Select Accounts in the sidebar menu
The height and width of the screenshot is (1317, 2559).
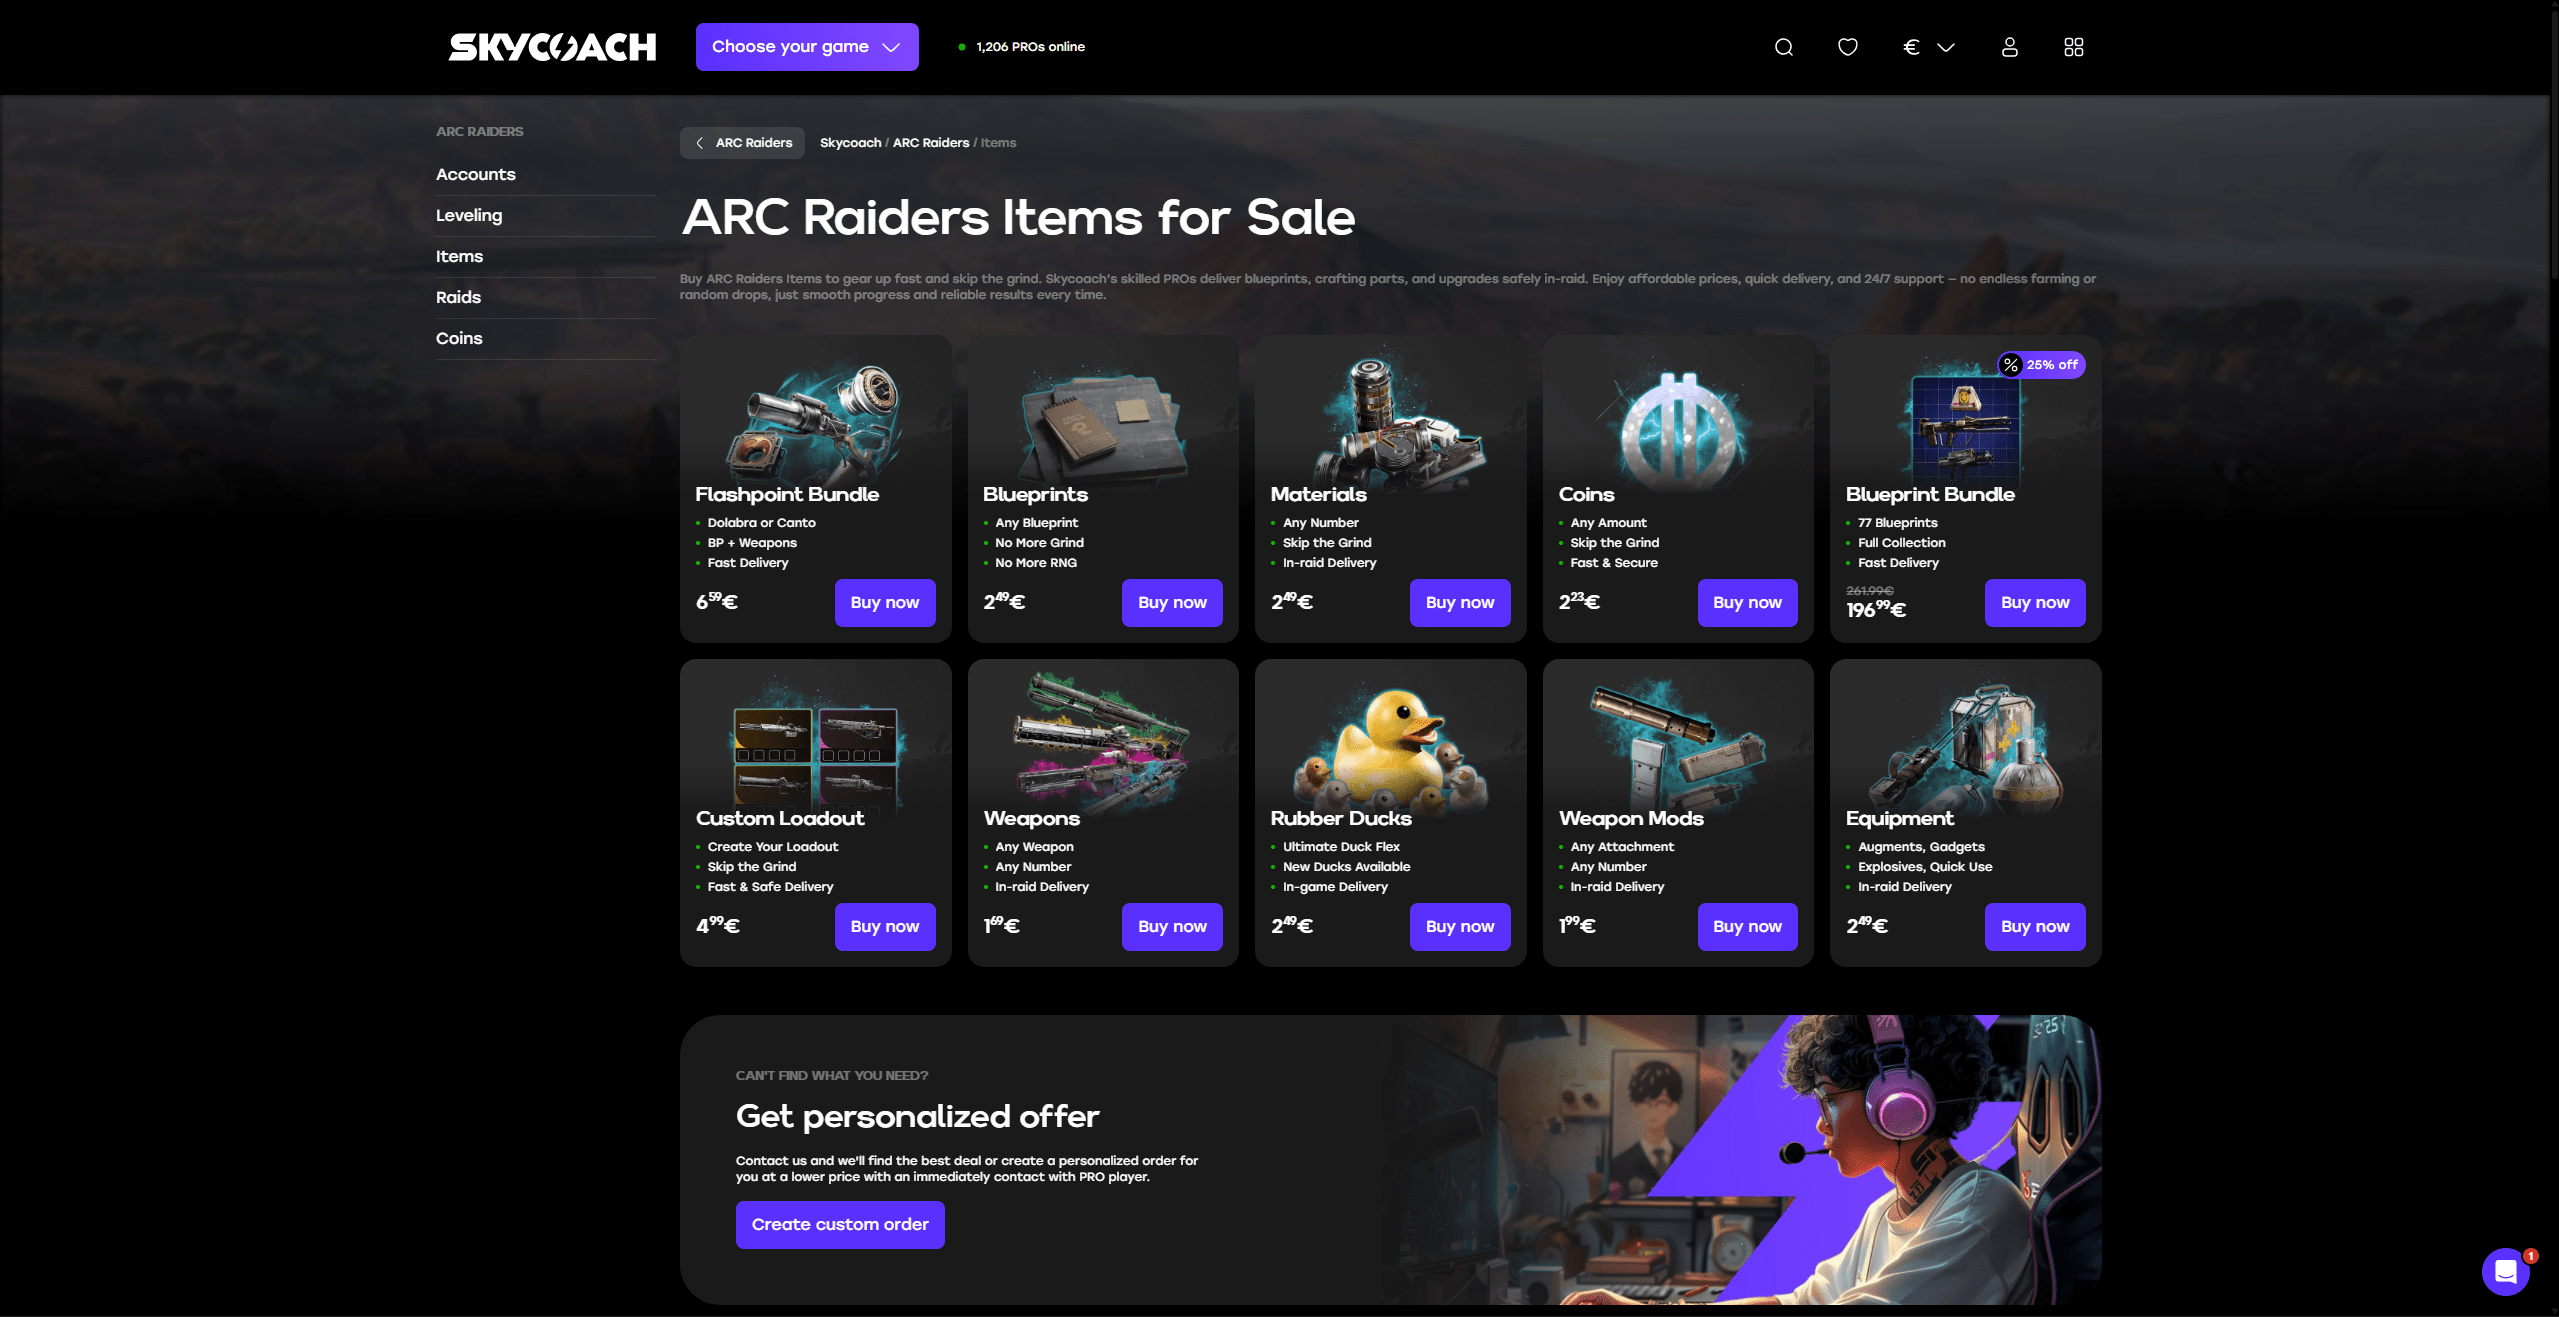tap(476, 174)
